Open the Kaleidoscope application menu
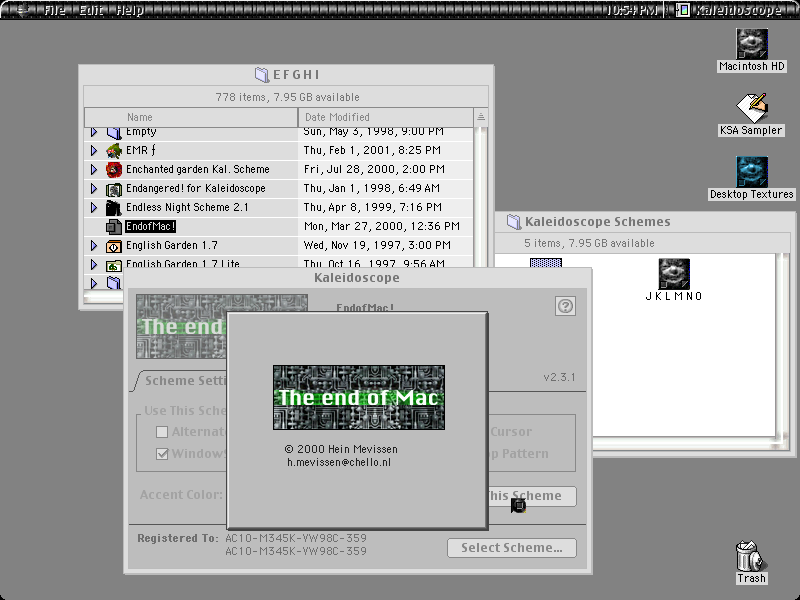Screen dimensions: 800x600 (x=730, y=9)
